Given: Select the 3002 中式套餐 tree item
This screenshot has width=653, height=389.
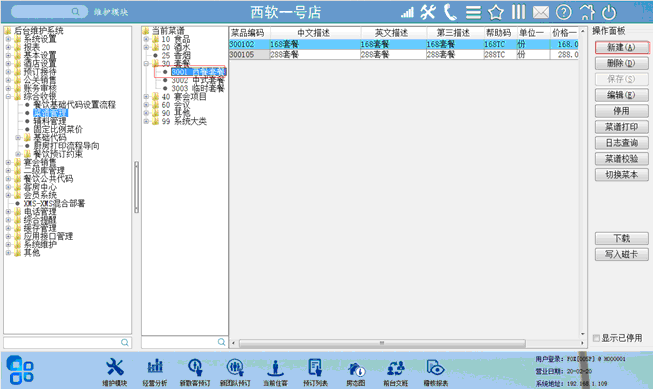Looking at the screenshot, I should [x=197, y=80].
